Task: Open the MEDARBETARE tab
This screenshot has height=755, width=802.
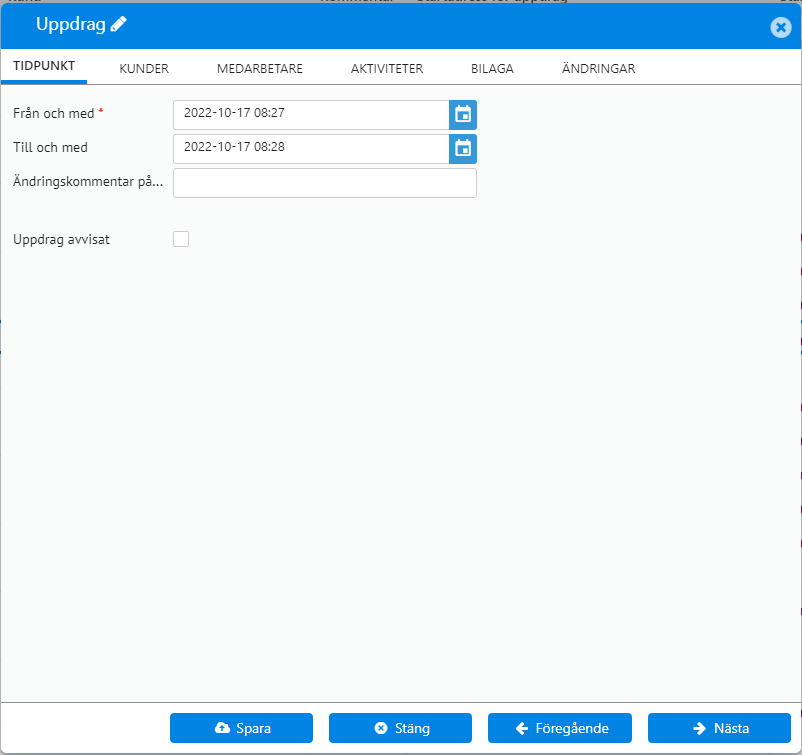Action: pyautogui.click(x=260, y=69)
